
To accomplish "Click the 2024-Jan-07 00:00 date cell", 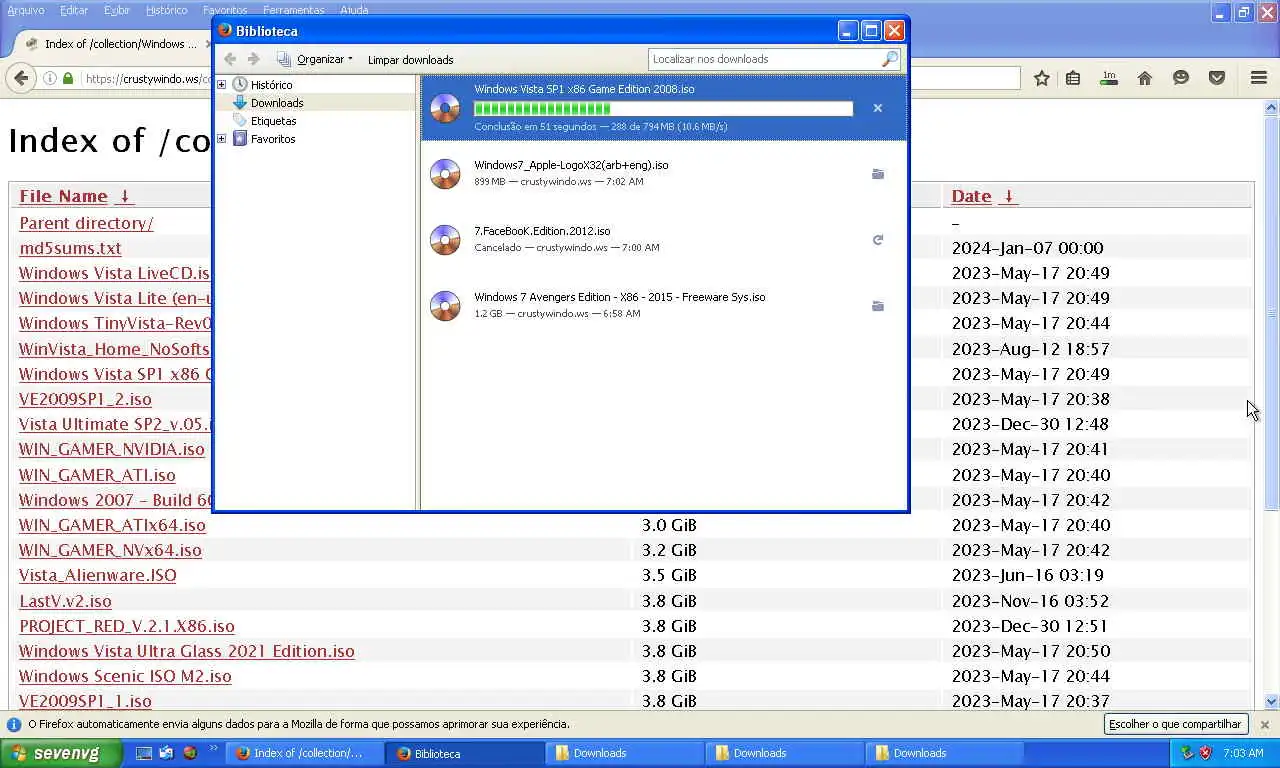I will pyautogui.click(x=1027, y=248).
